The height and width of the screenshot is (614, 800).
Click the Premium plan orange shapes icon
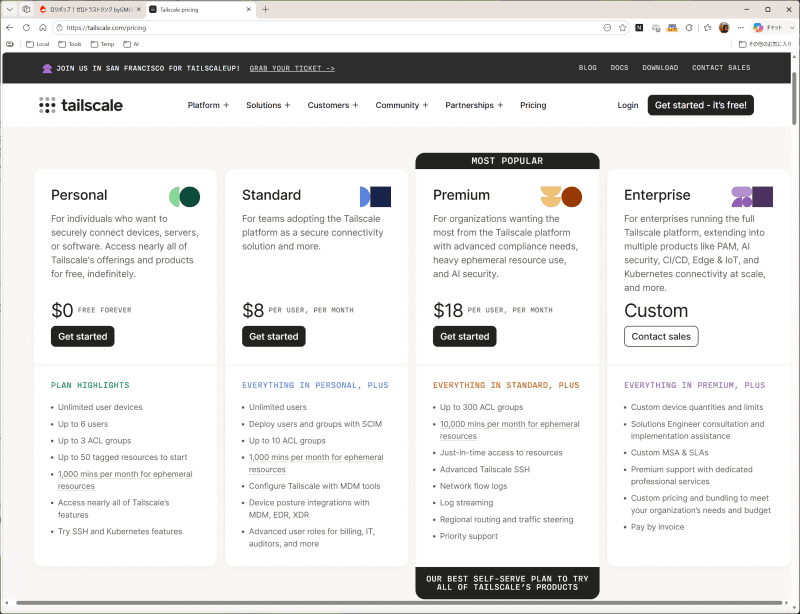[561, 197]
